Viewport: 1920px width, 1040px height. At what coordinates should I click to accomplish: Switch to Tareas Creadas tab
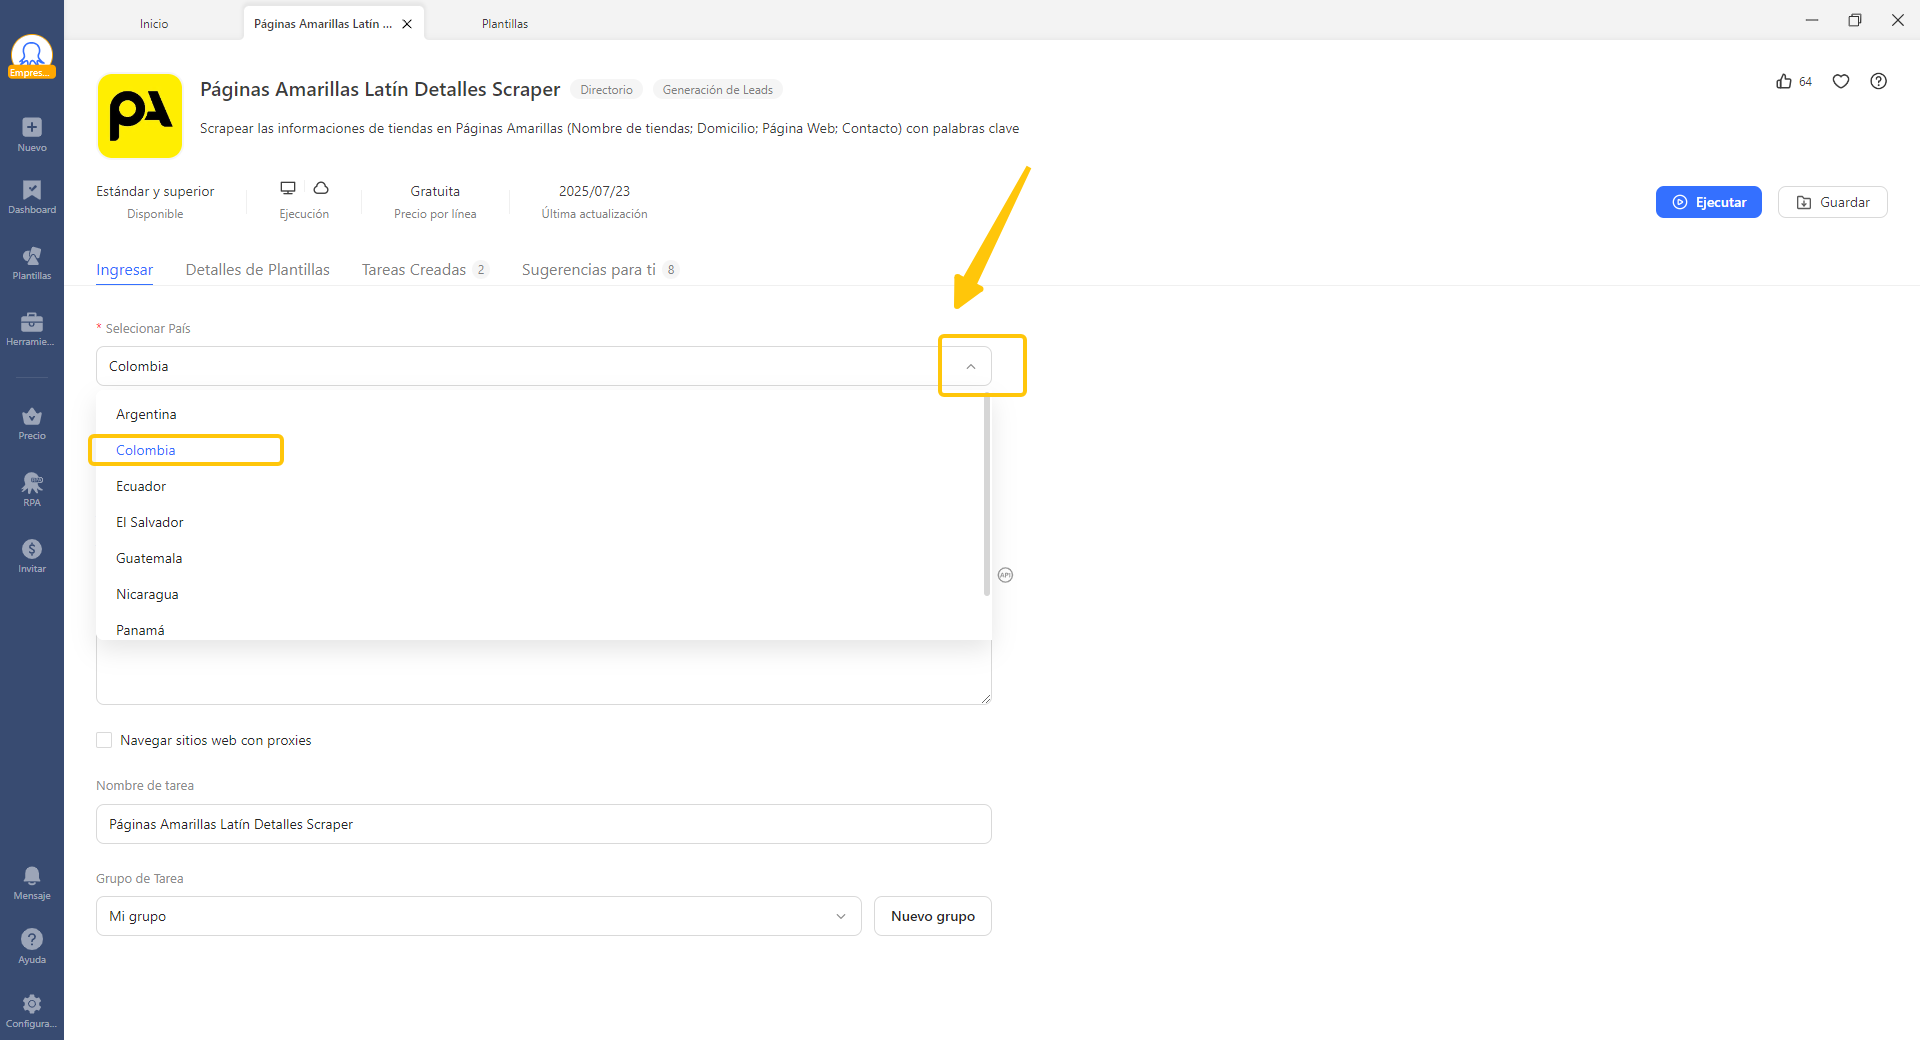pos(414,270)
